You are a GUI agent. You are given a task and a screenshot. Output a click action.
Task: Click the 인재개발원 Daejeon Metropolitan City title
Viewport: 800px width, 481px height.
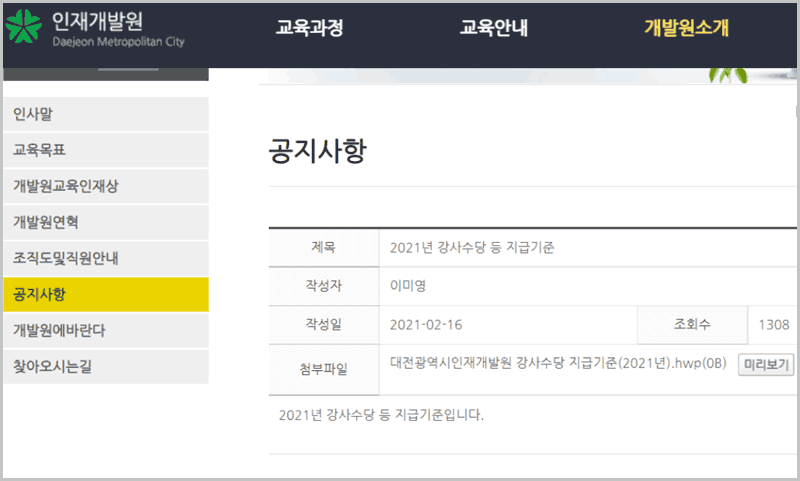(118, 29)
